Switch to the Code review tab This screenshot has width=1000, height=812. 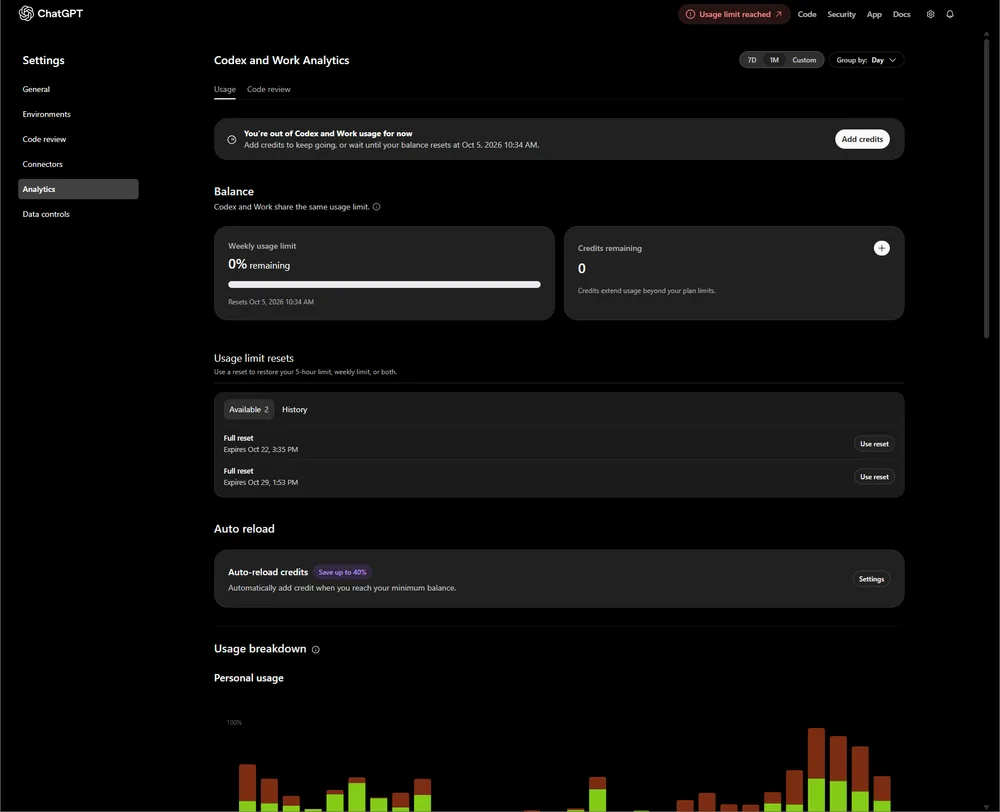268,89
